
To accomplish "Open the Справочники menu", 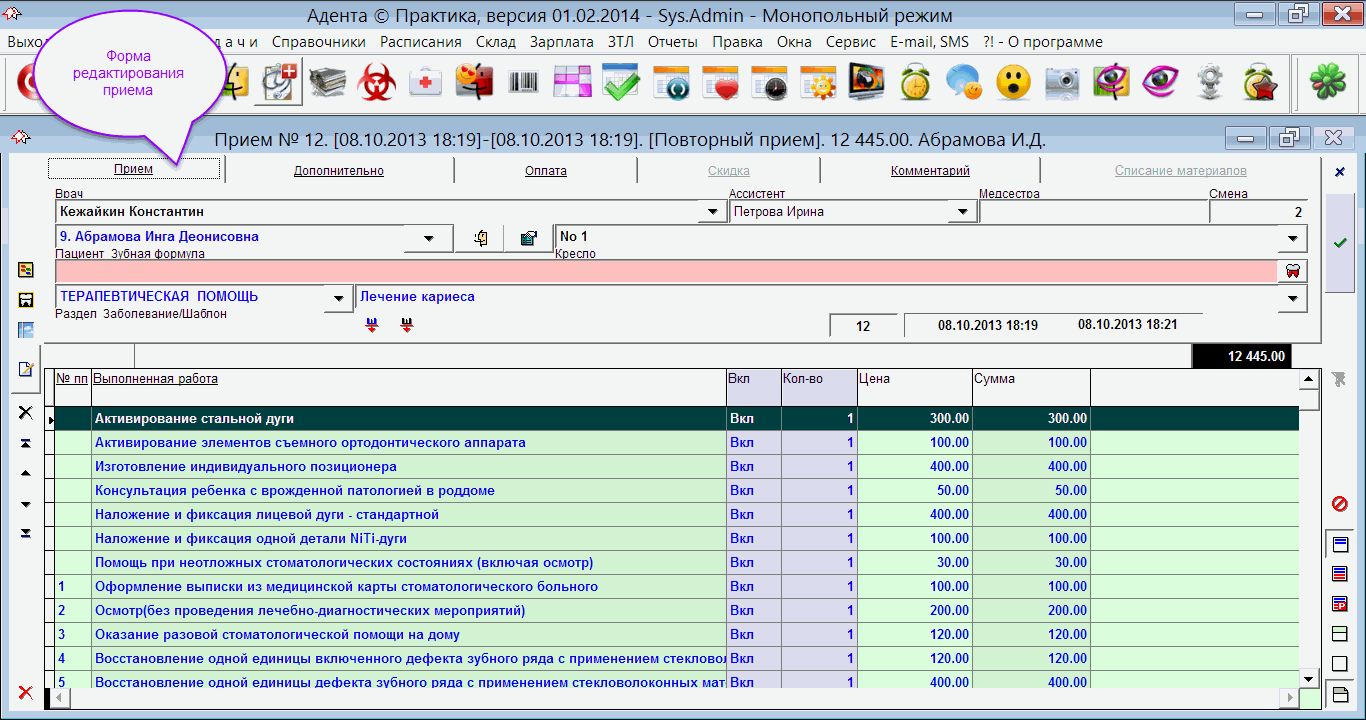I will [x=317, y=42].
